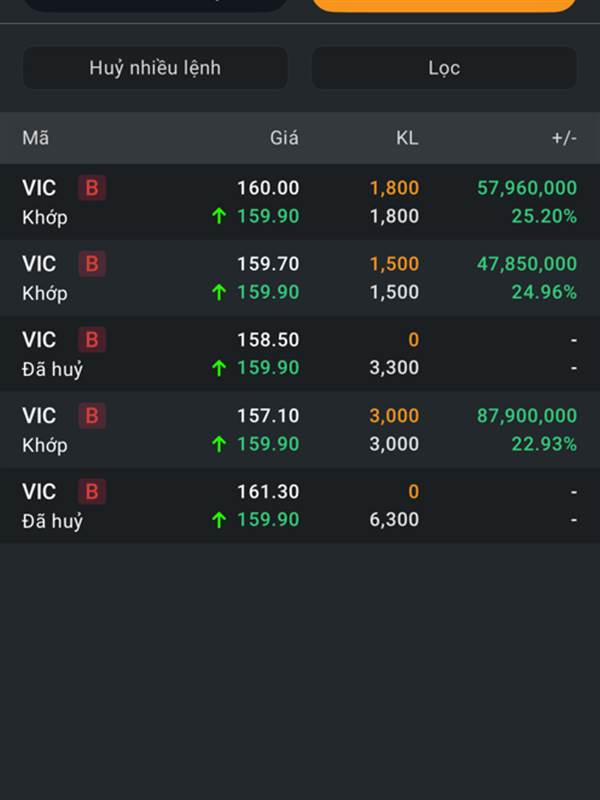
Task: Click the green up arrow in the 157.10 order
Action: pyautogui.click(x=219, y=444)
